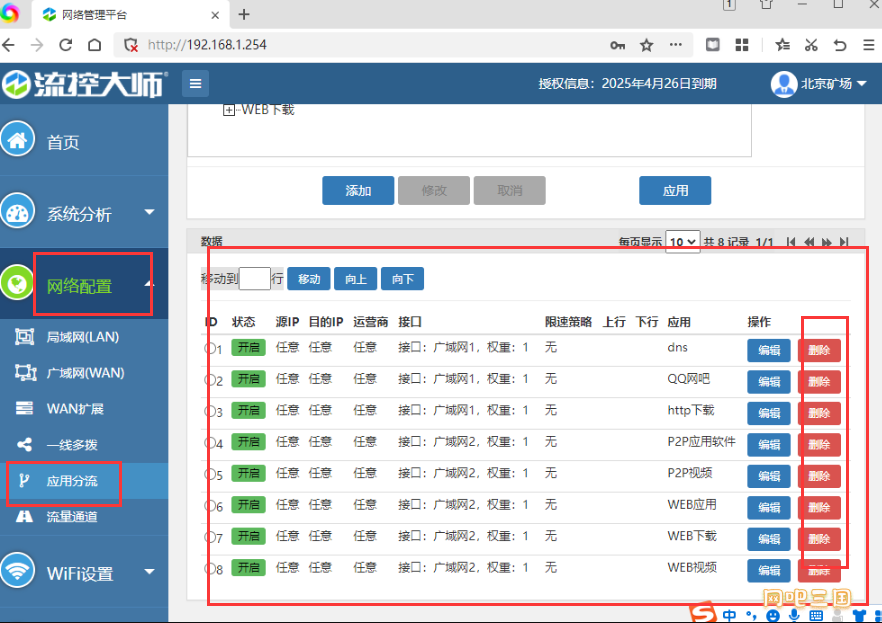Click the WiFi设置 wifi icon

coord(17,571)
